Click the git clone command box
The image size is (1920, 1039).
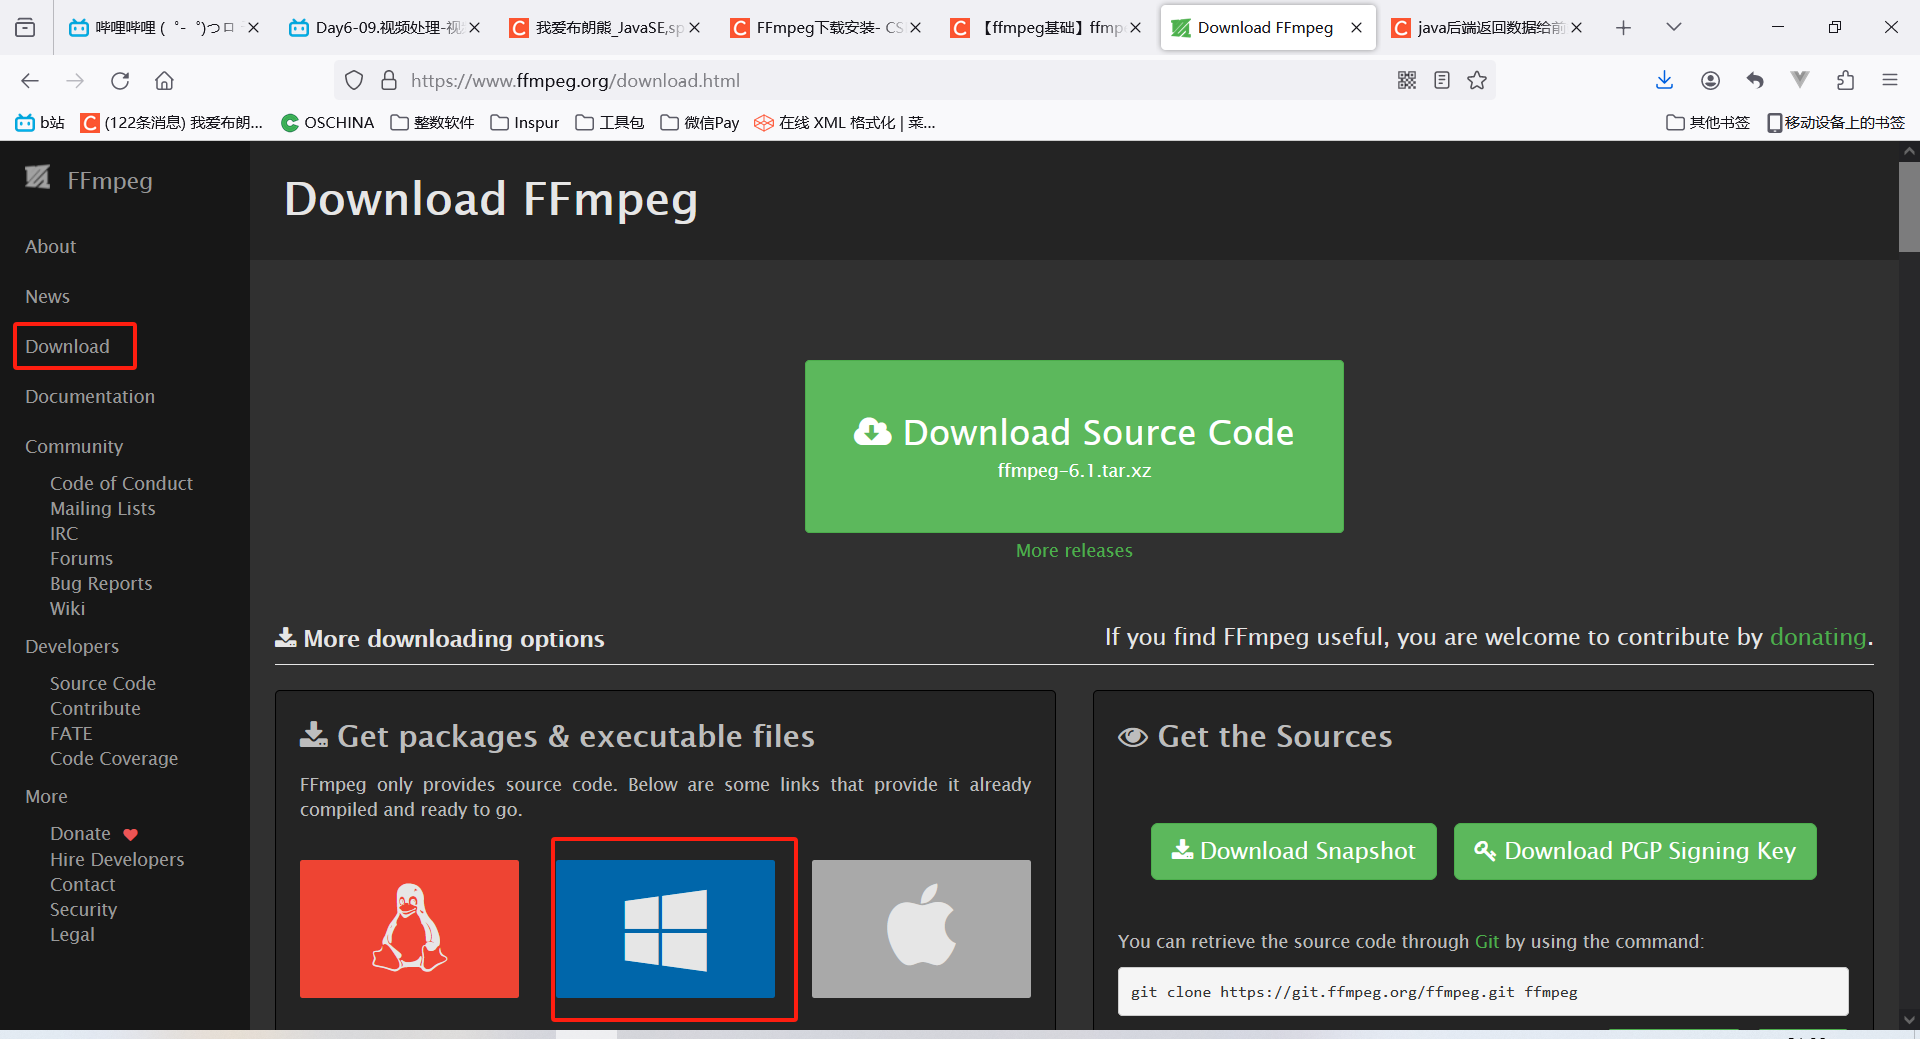tap(1483, 992)
